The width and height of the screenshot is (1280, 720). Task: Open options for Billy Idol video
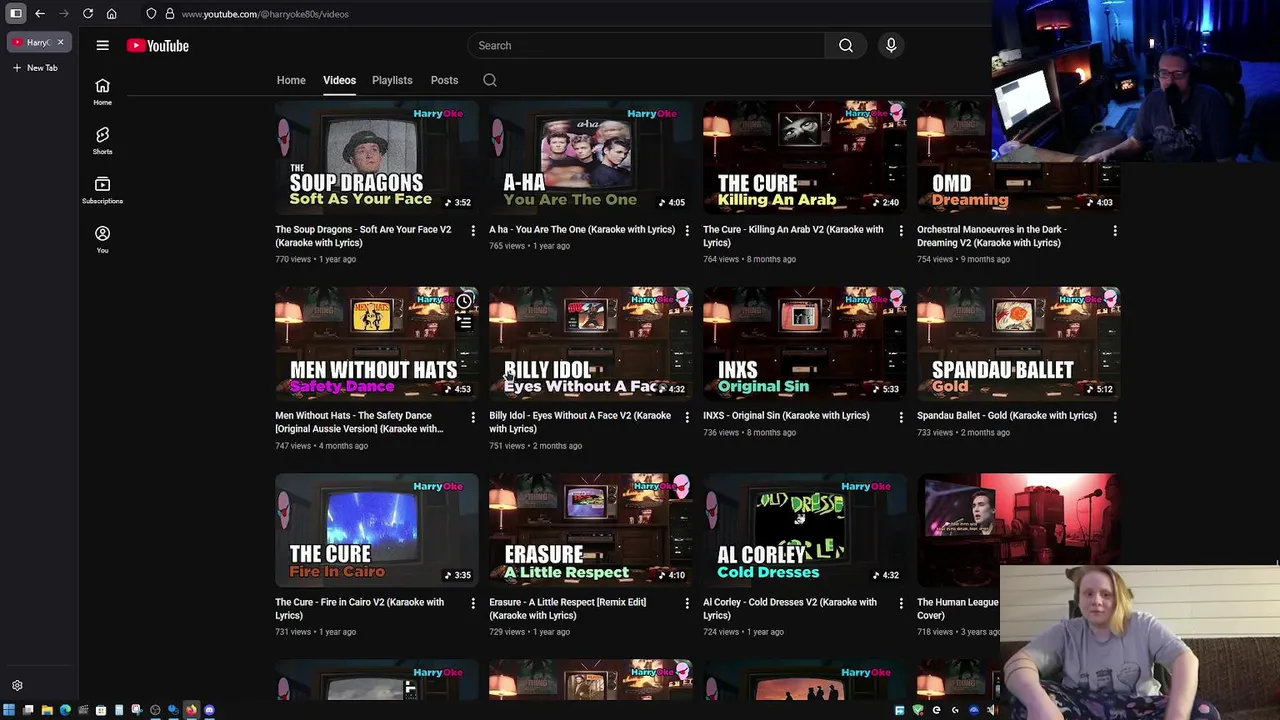click(x=687, y=417)
